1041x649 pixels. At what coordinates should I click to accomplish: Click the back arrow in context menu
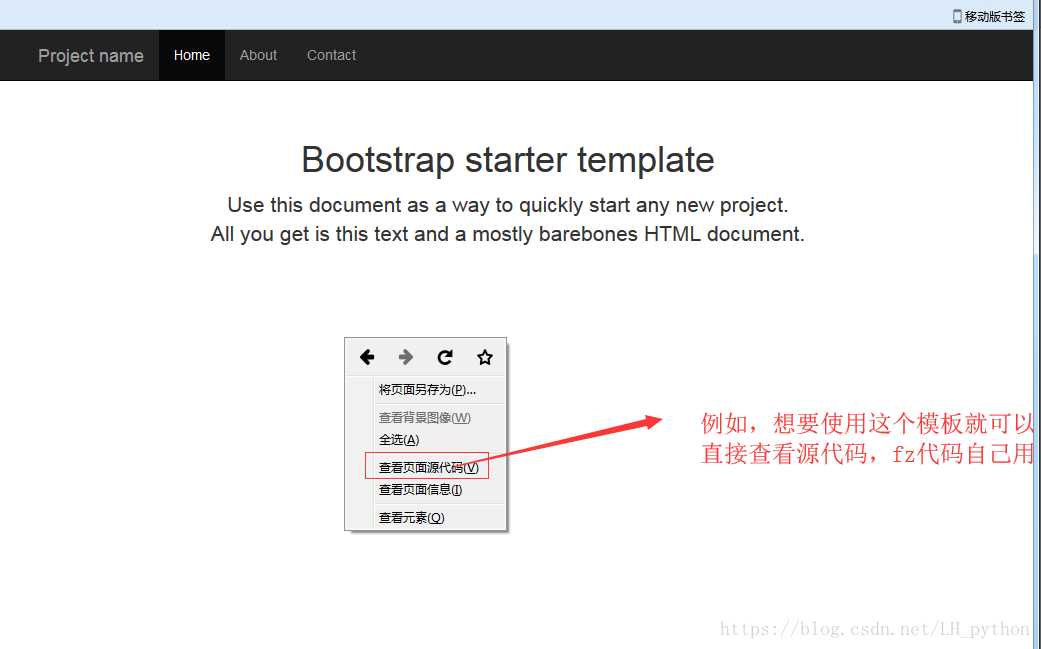click(367, 357)
